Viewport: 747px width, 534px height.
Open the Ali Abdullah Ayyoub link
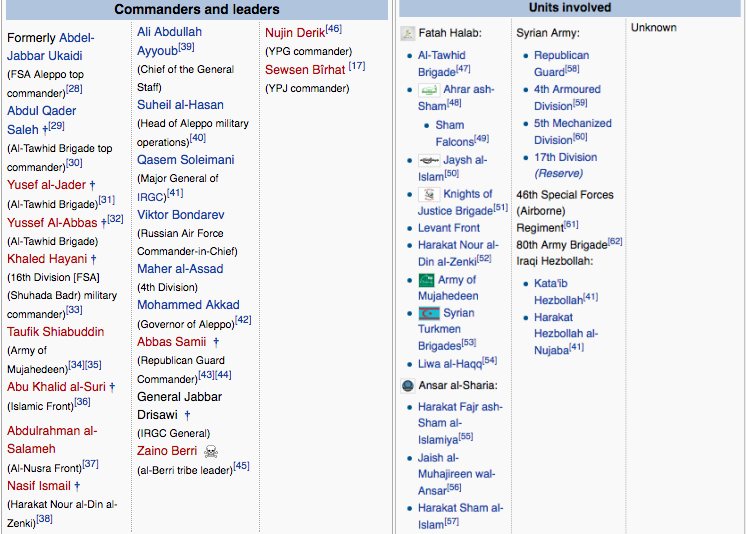click(170, 41)
